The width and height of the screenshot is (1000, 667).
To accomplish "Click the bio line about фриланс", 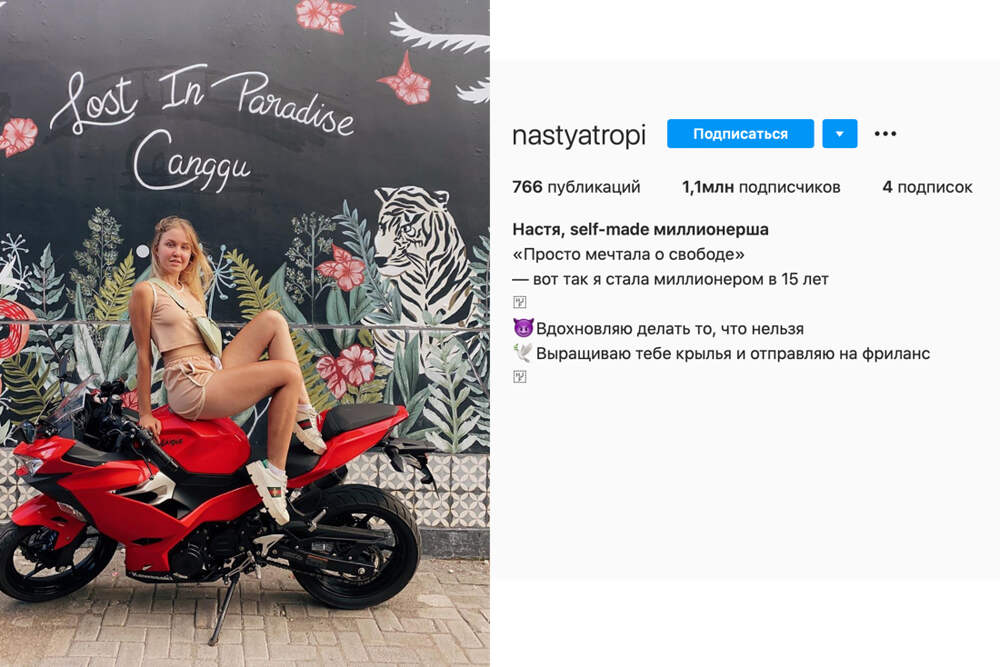I will coord(721,353).
